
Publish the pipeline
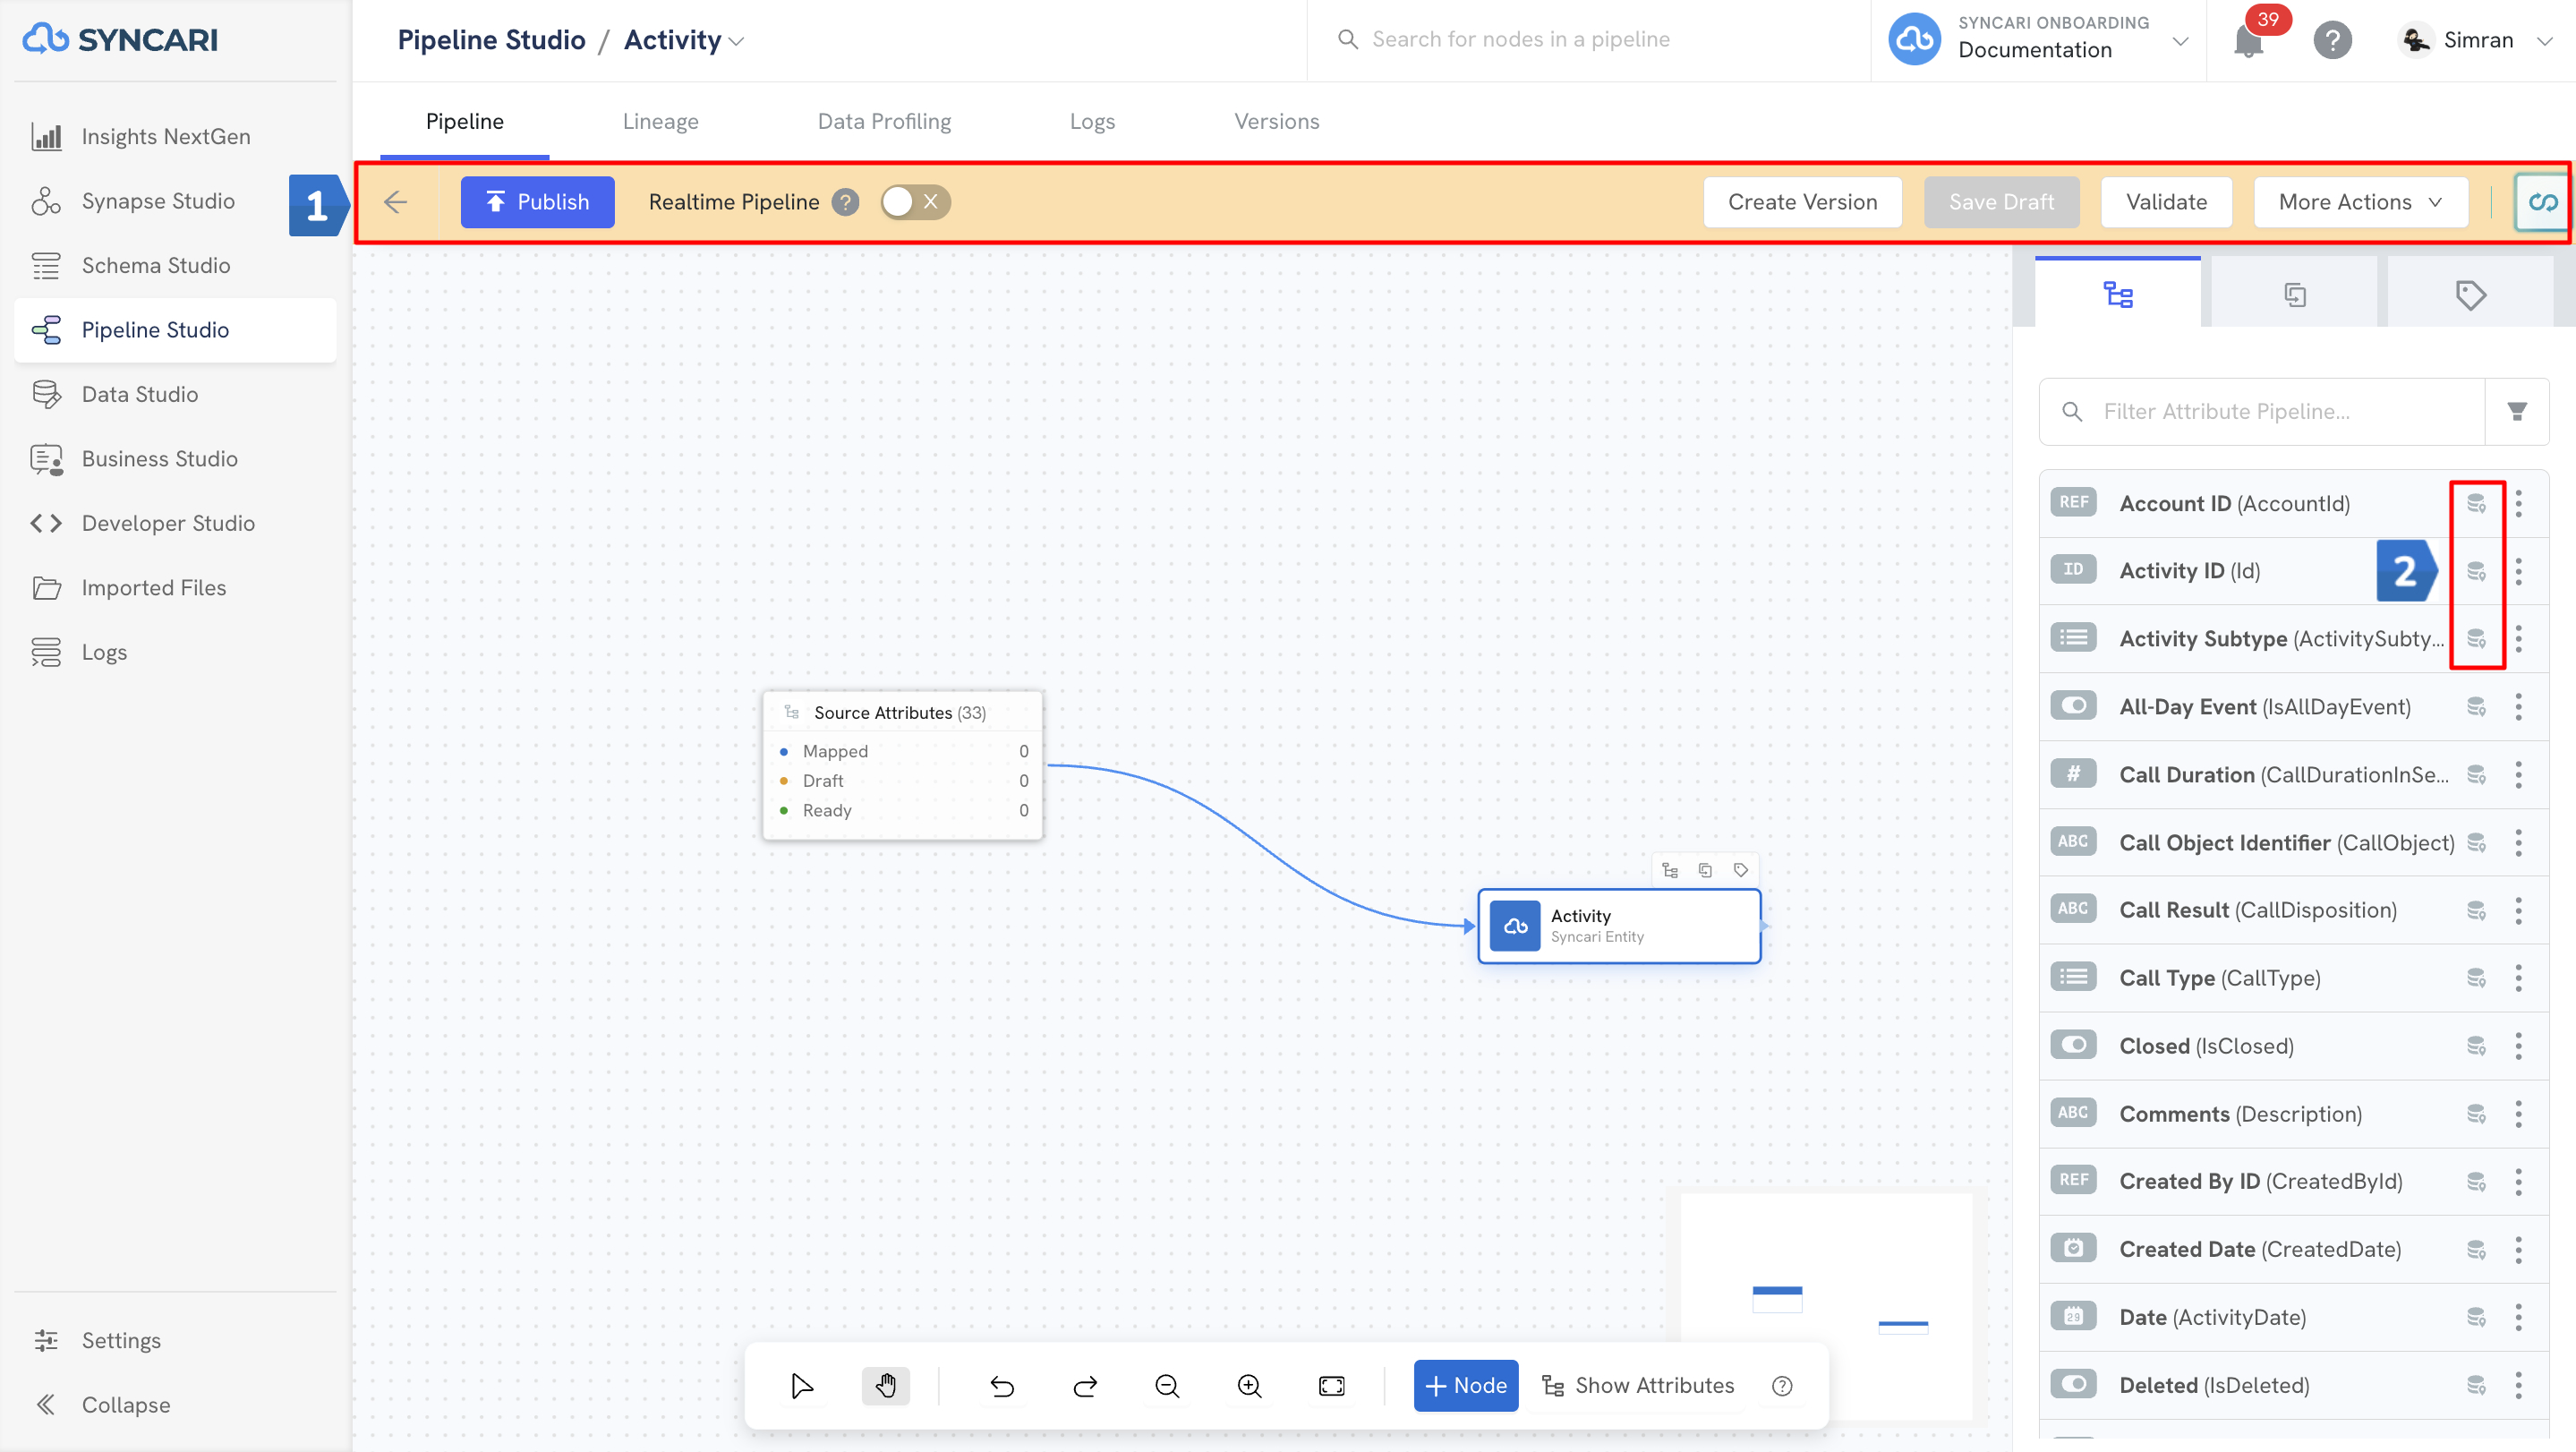click(537, 202)
